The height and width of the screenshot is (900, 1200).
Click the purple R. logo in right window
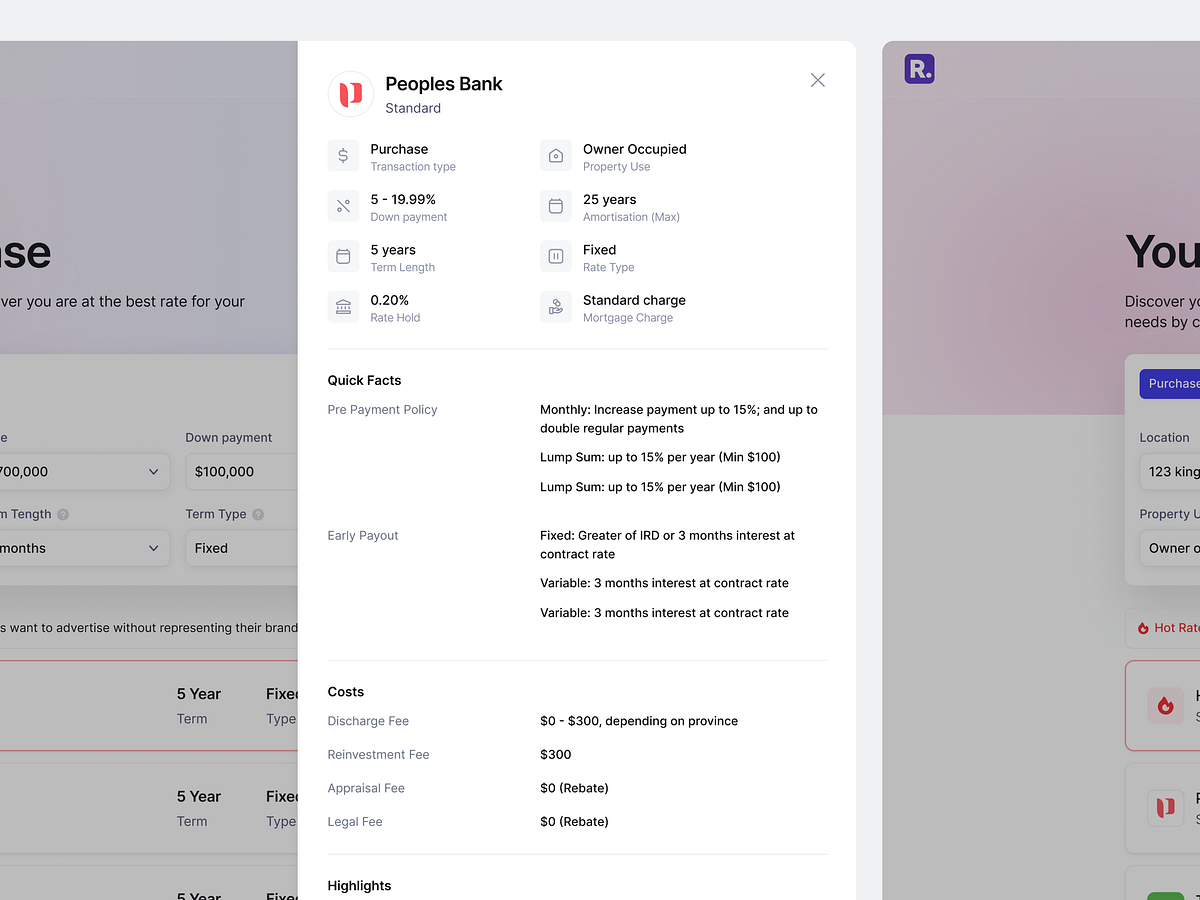point(919,69)
